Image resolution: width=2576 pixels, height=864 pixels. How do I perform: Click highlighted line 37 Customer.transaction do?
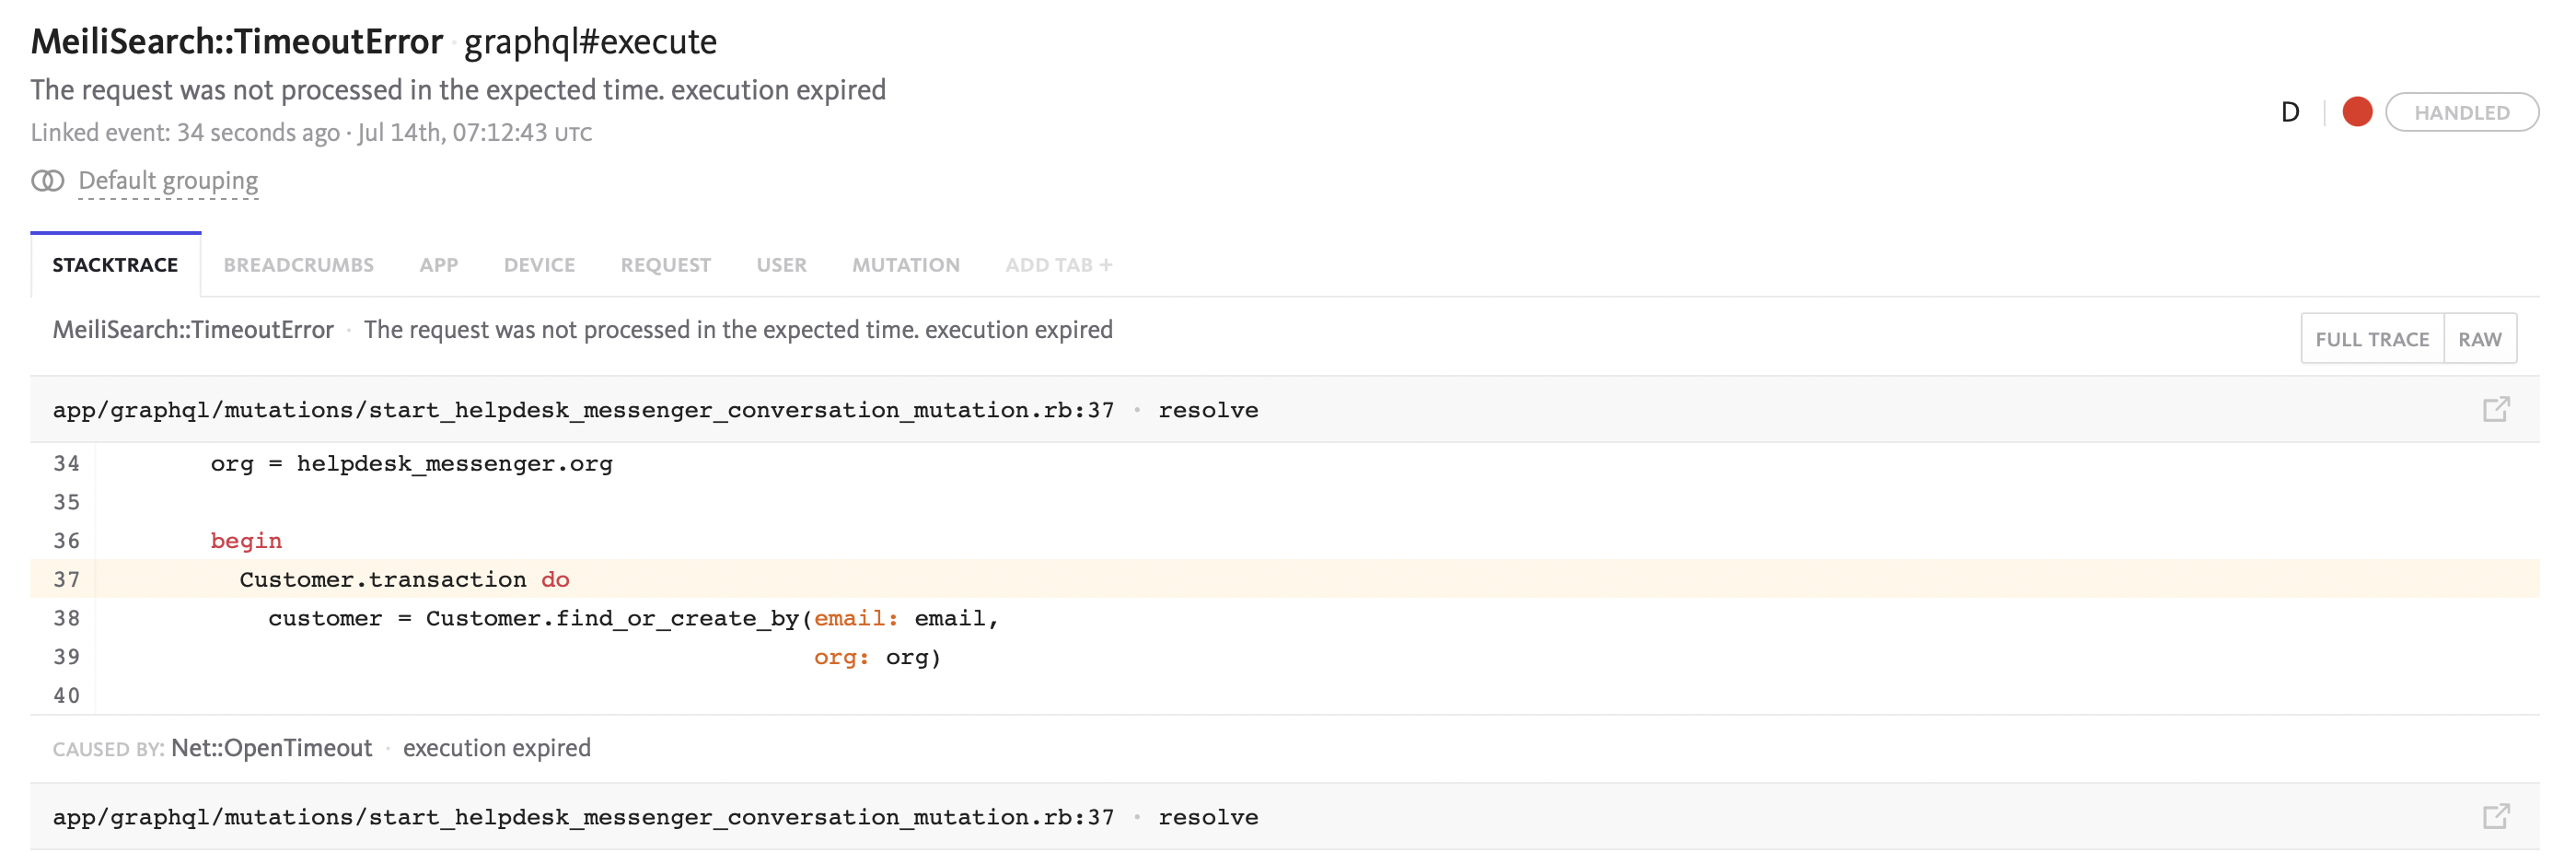click(1285, 579)
